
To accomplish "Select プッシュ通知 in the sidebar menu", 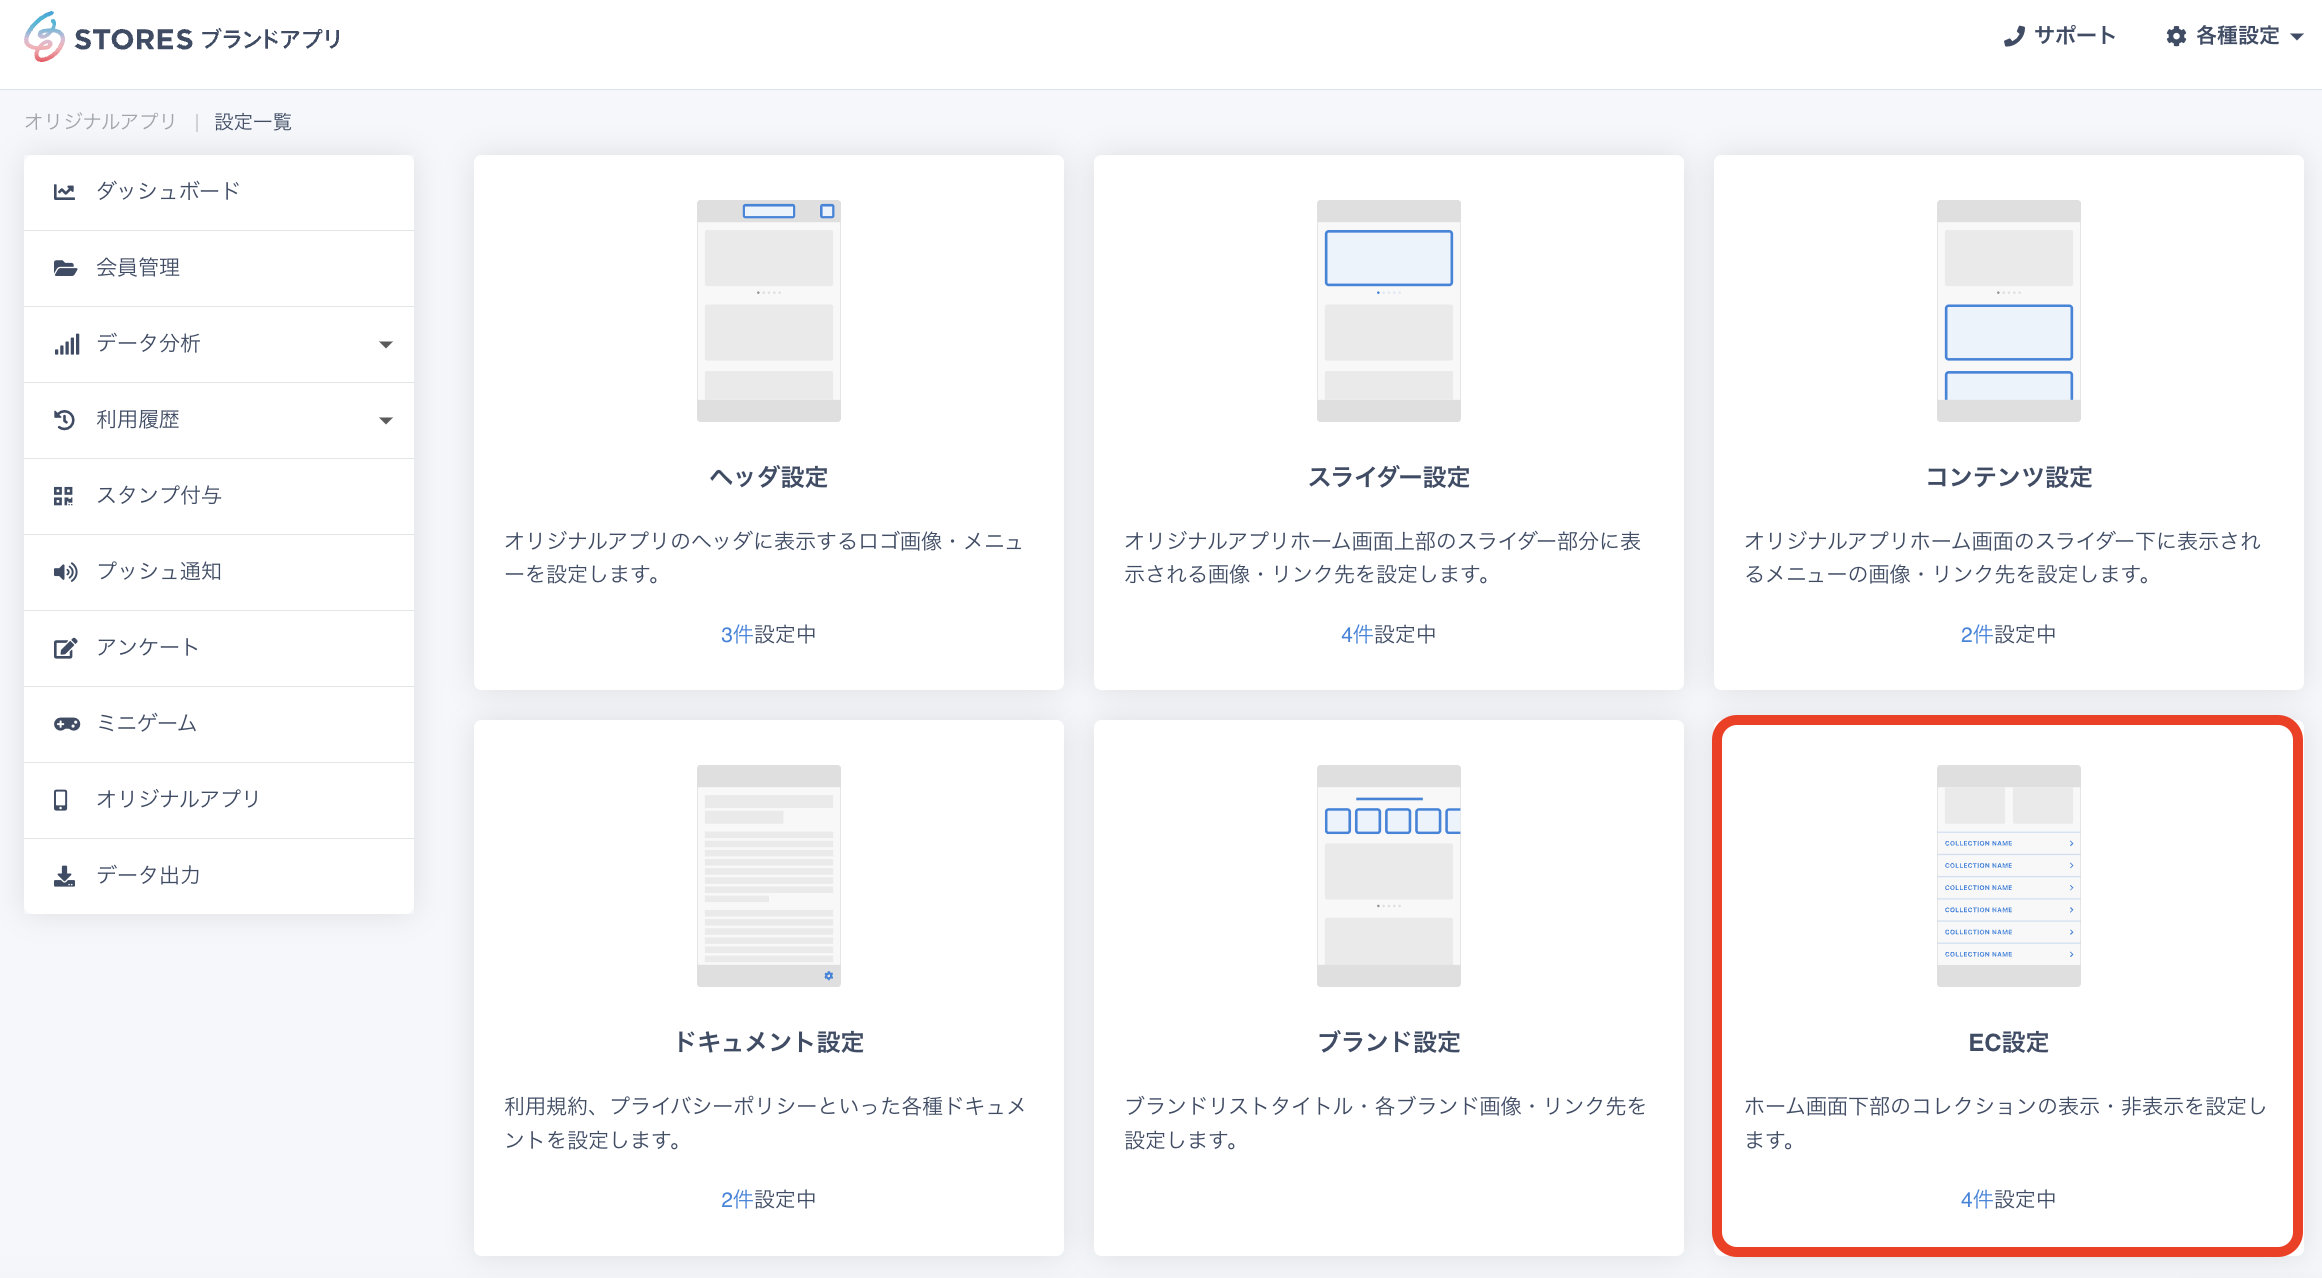I will (x=159, y=571).
